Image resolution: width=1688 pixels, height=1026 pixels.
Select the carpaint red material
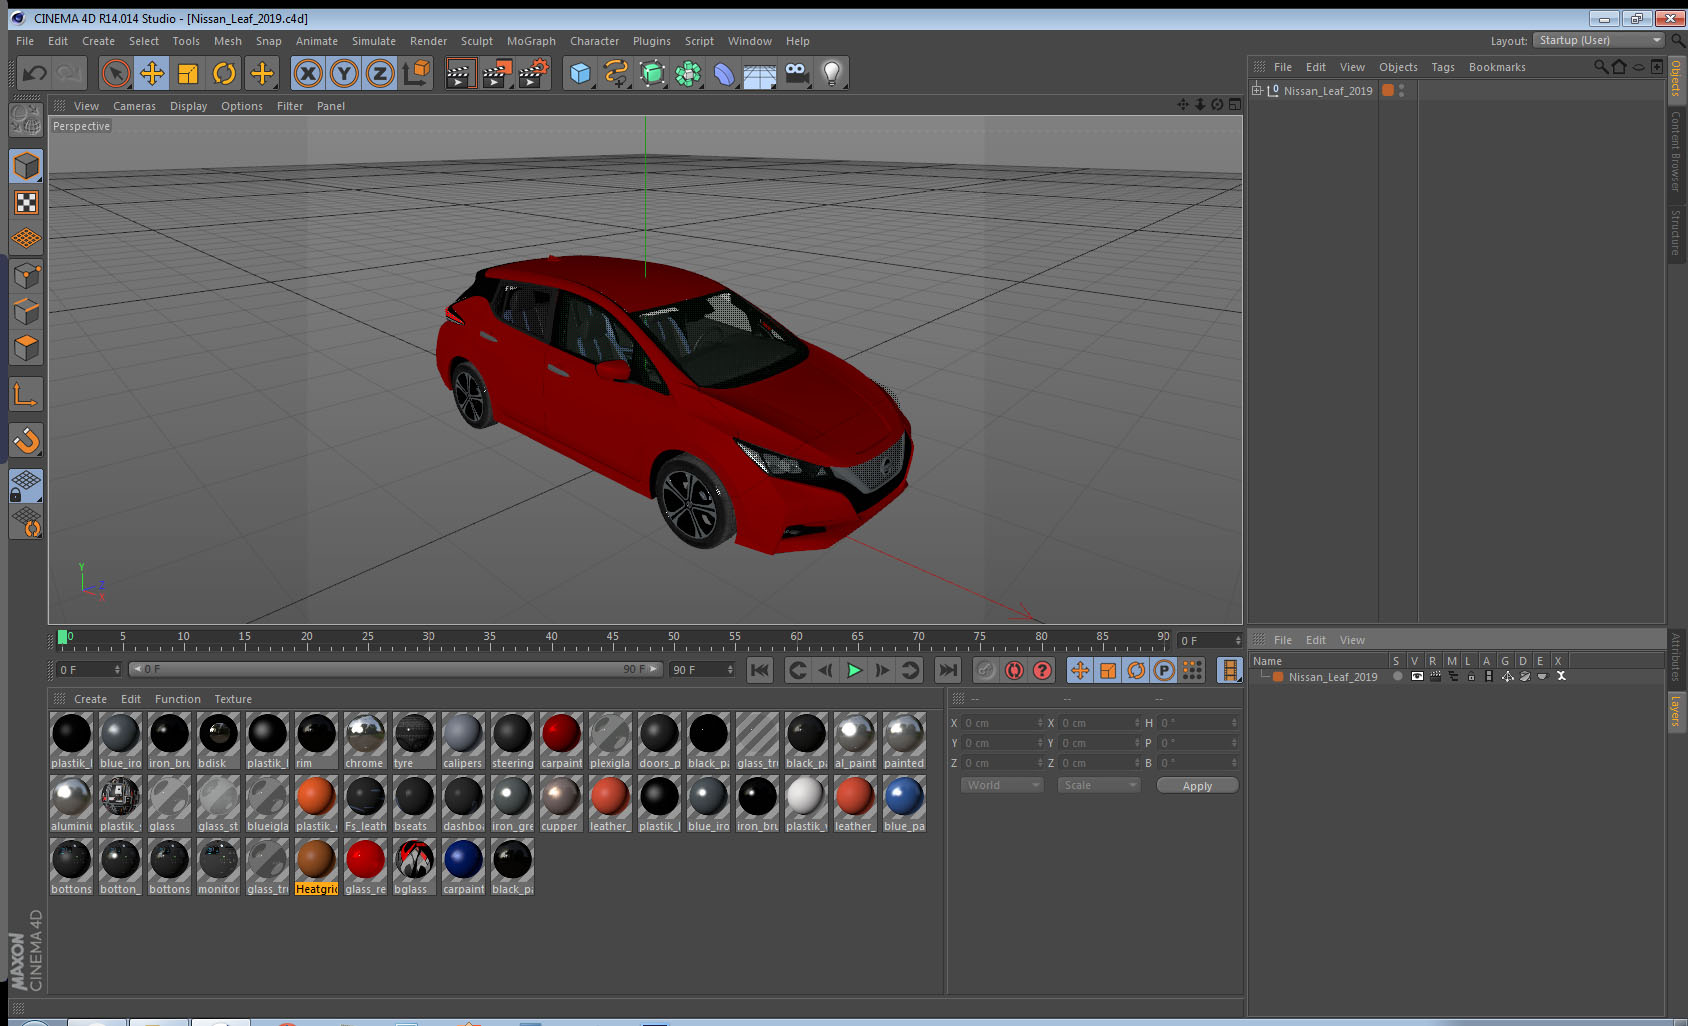pyautogui.click(x=561, y=740)
